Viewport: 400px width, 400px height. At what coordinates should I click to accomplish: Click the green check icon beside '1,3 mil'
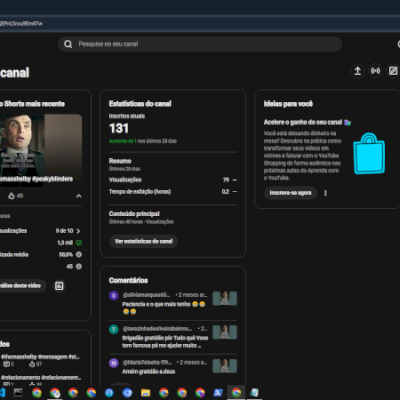[79, 243]
